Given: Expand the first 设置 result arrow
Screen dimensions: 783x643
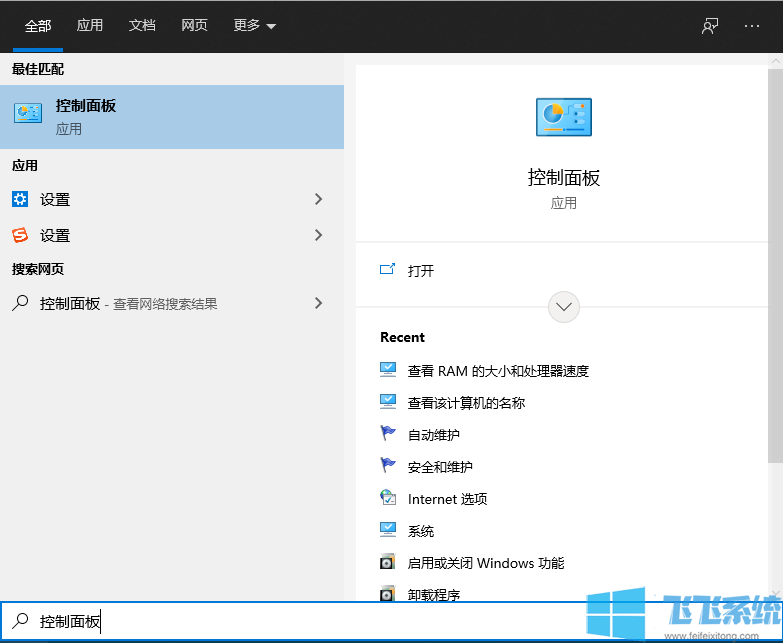Looking at the screenshot, I should [x=319, y=199].
